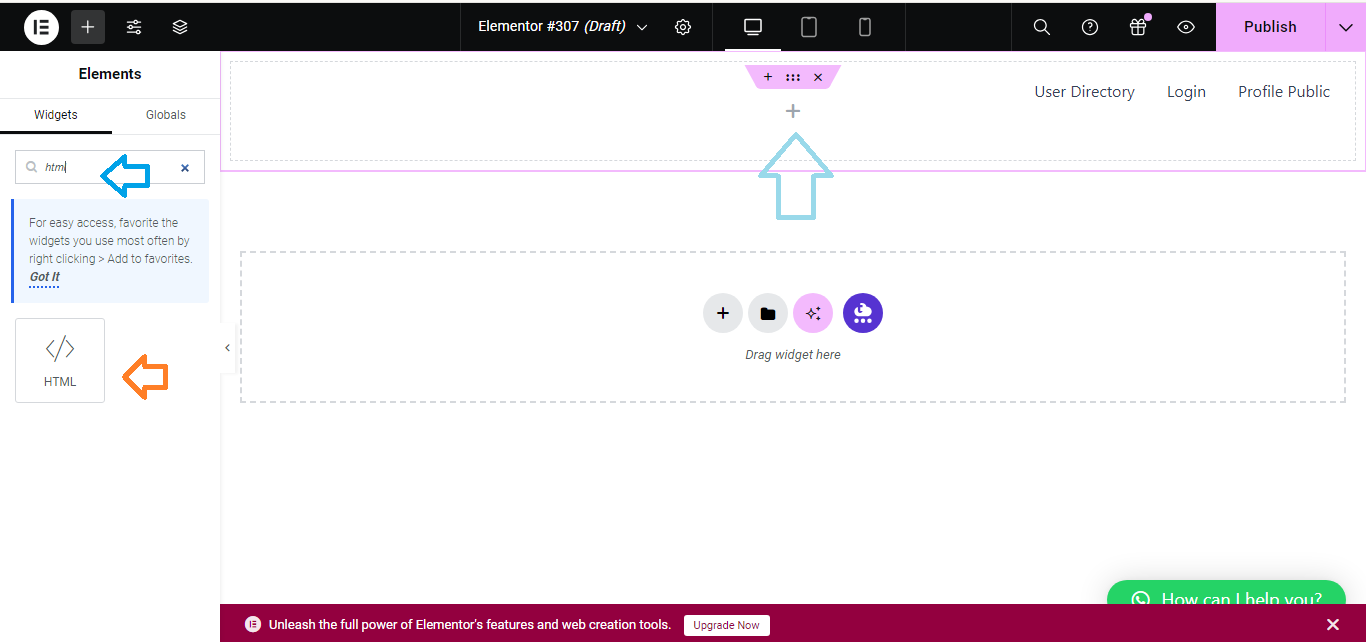This screenshot has width=1366, height=642.
Task: Switch to the Globals tab
Action: point(166,115)
